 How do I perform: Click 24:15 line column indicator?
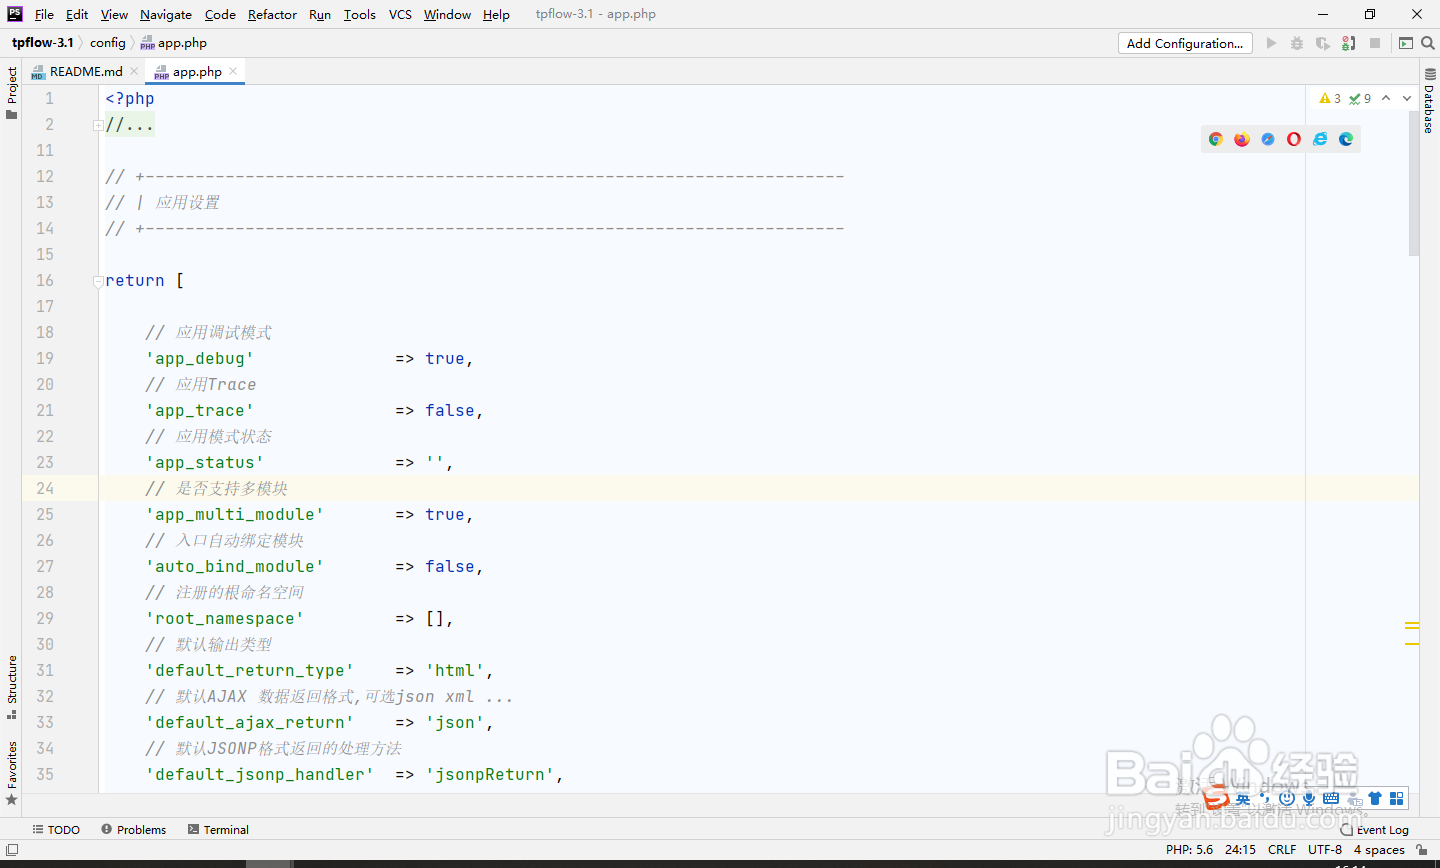(x=1240, y=849)
